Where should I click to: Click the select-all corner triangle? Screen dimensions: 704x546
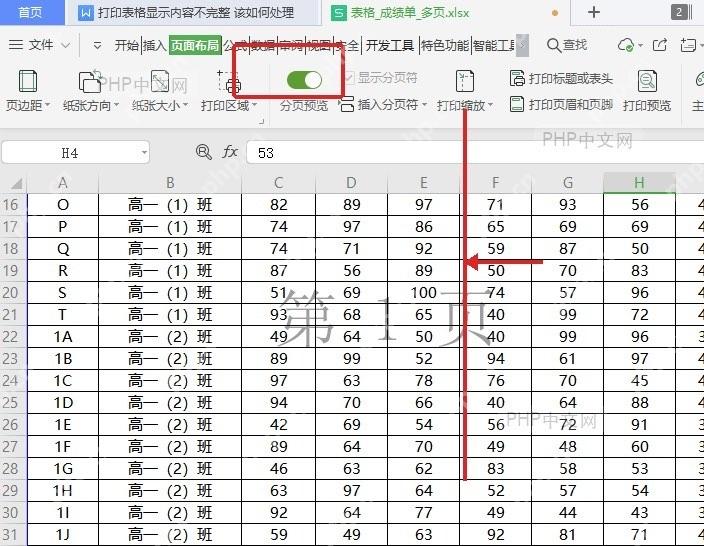(17, 183)
